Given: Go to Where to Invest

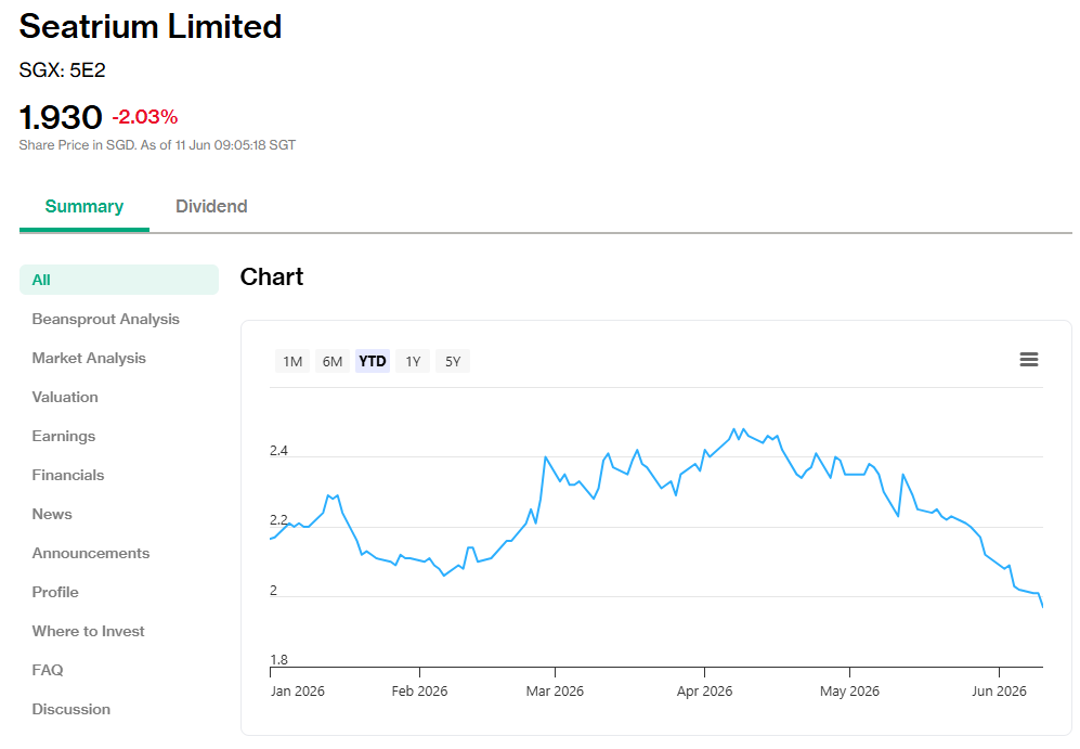Looking at the screenshot, I should click(x=88, y=631).
